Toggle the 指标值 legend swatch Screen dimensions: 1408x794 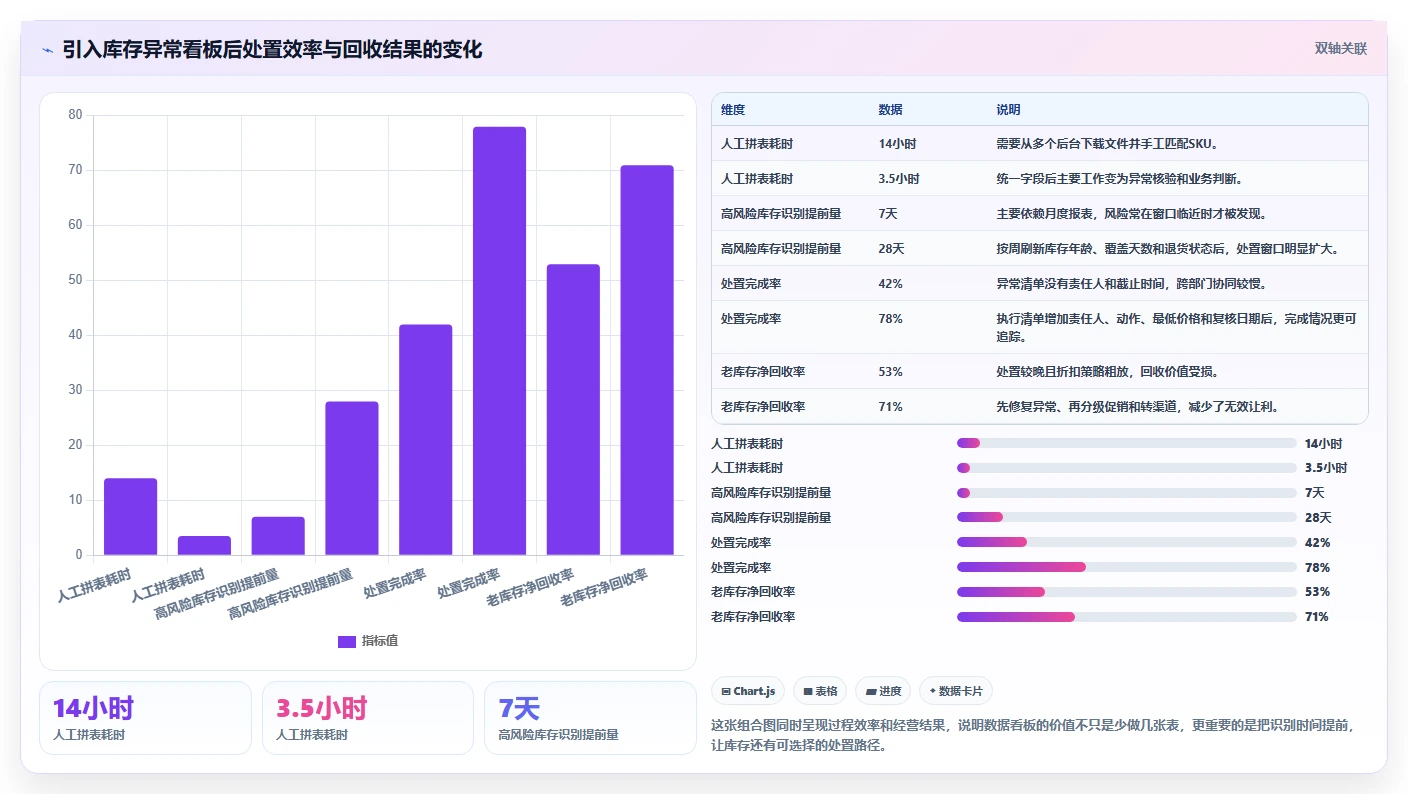coord(347,641)
